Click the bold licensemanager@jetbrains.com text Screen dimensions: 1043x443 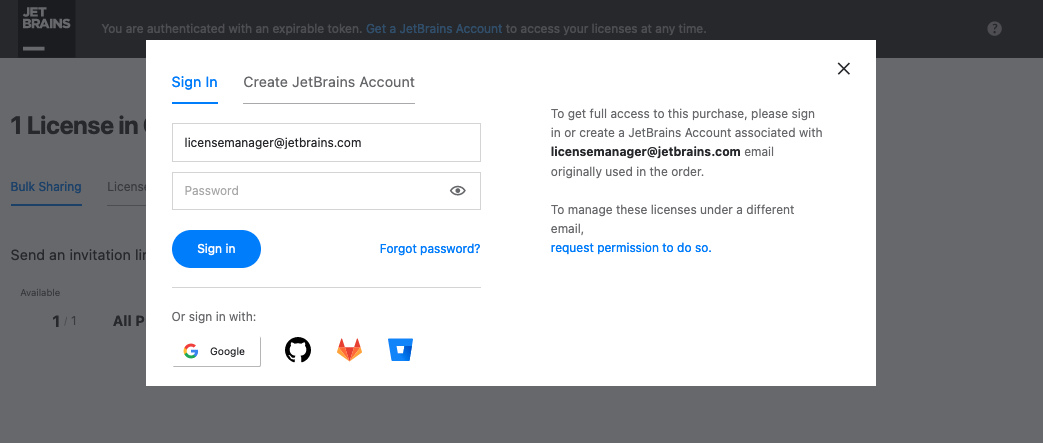(x=645, y=152)
